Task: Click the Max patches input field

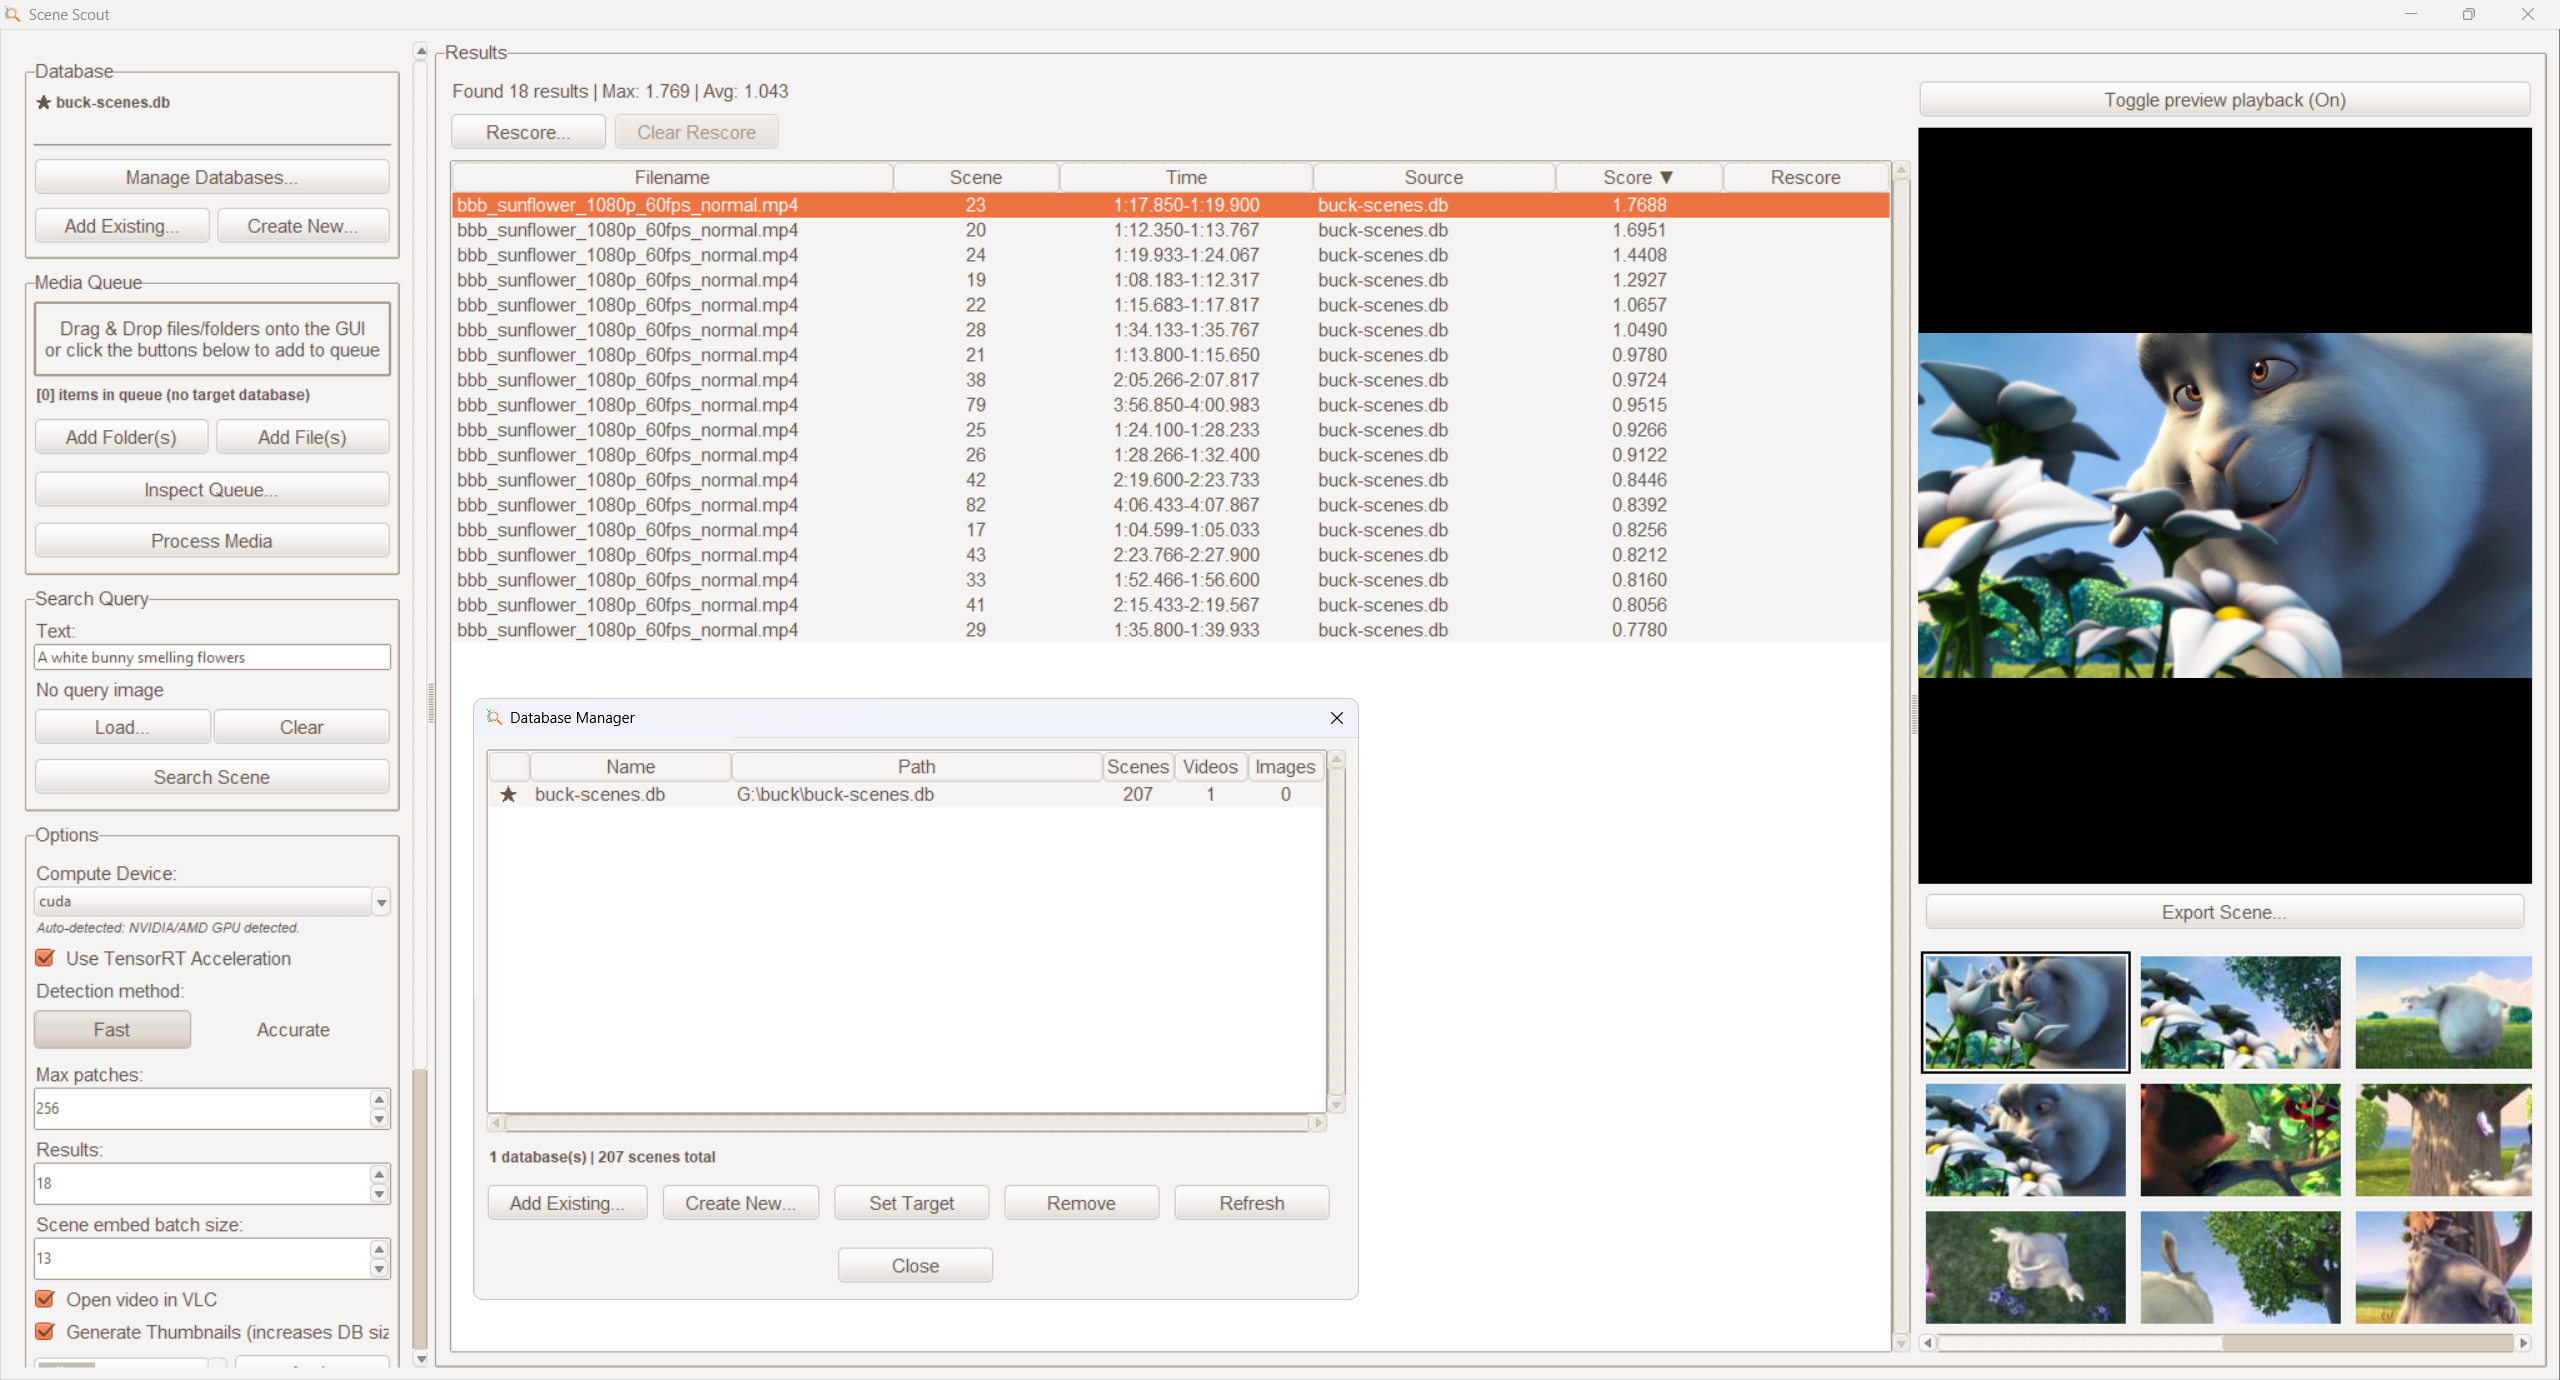Action: click(203, 1108)
